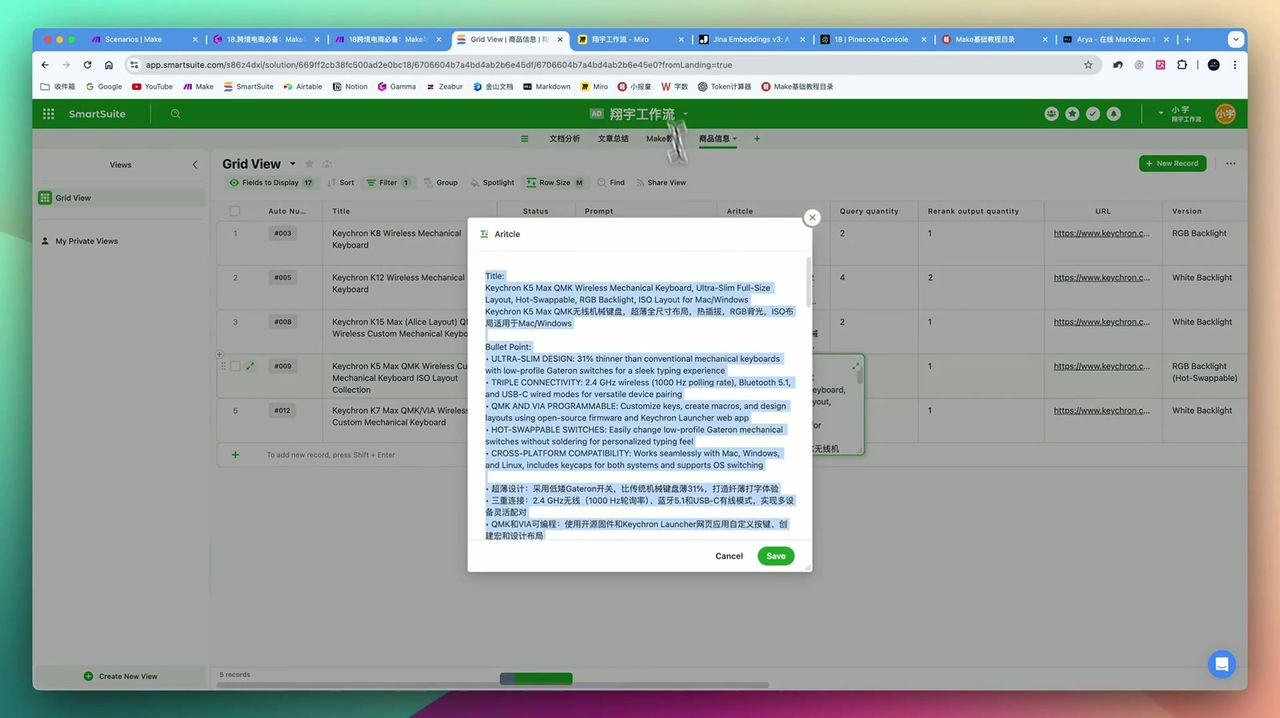The width and height of the screenshot is (1280, 718).
Task: Close the Aritcle popup with X
Action: 812,217
